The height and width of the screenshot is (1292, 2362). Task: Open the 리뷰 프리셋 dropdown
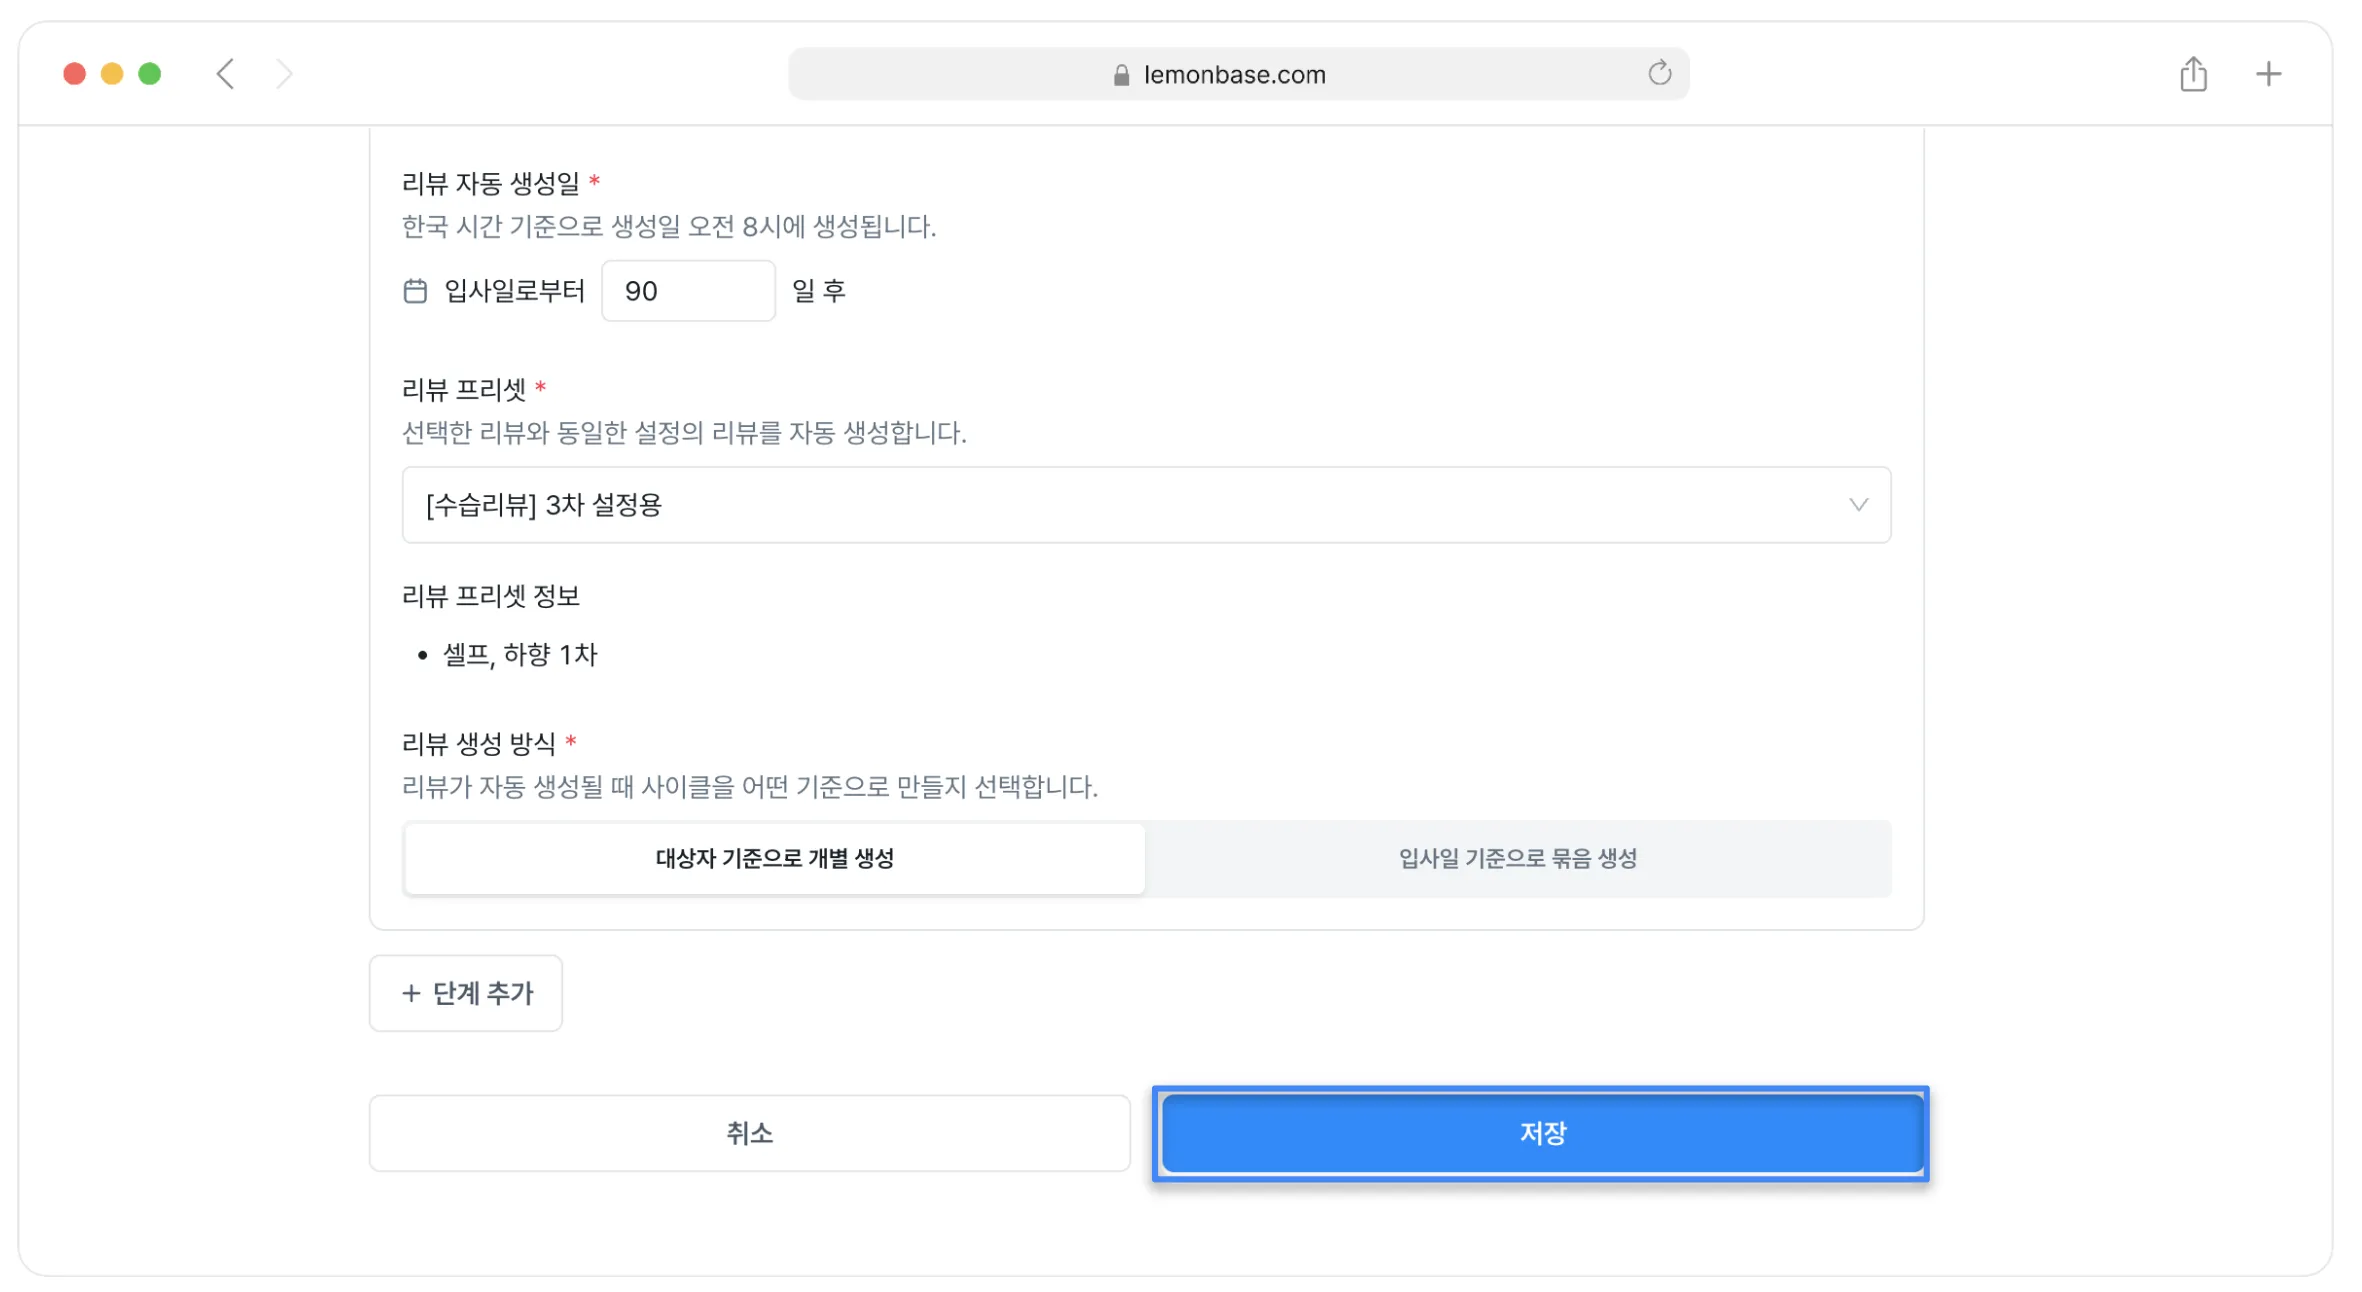point(1146,505)
